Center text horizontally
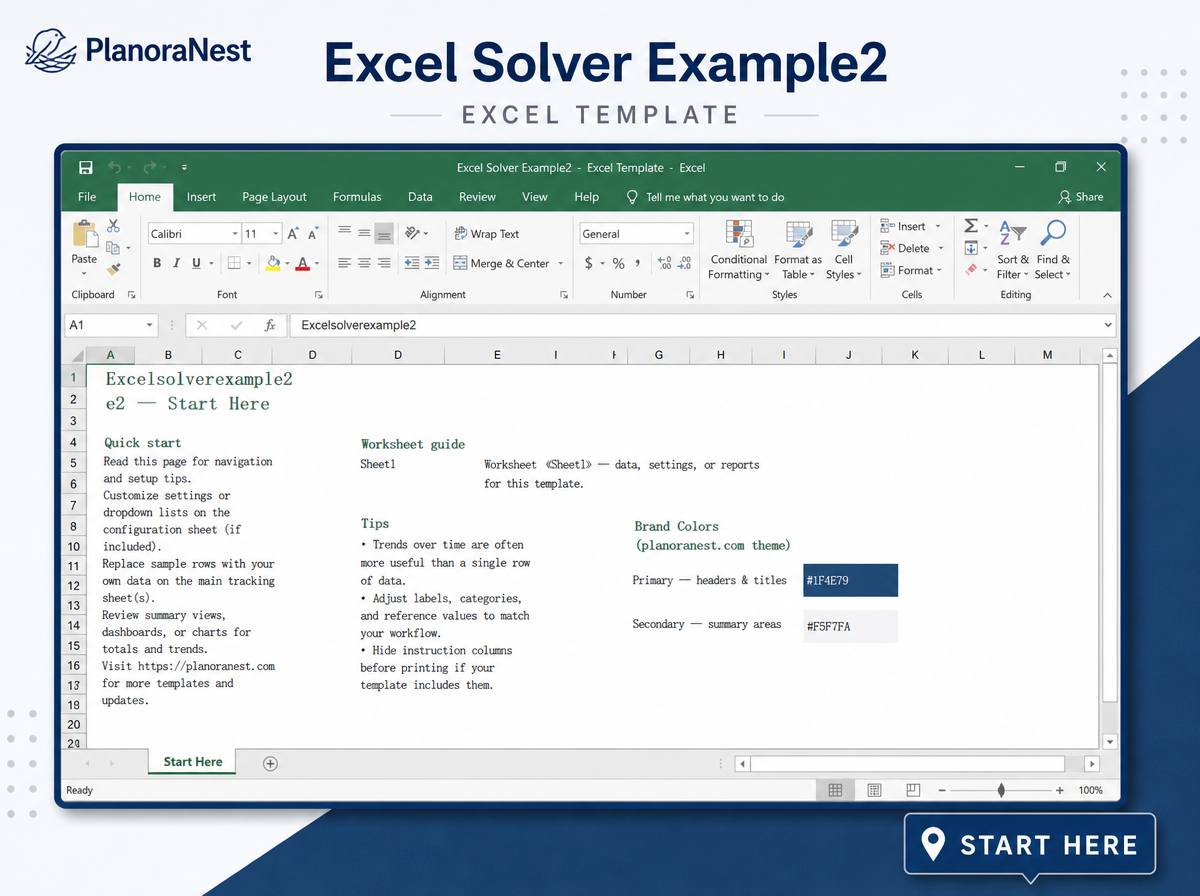 [364, 263]
